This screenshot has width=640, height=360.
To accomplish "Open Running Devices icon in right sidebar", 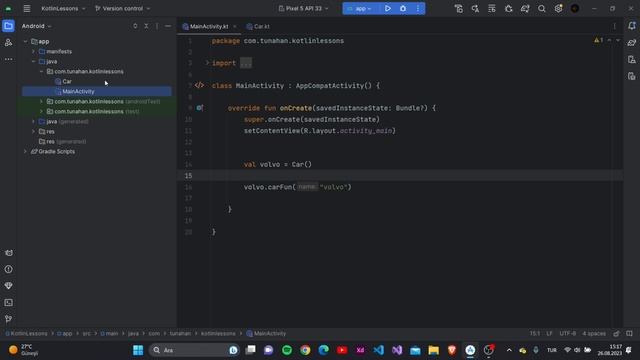I will coord(632,76).
